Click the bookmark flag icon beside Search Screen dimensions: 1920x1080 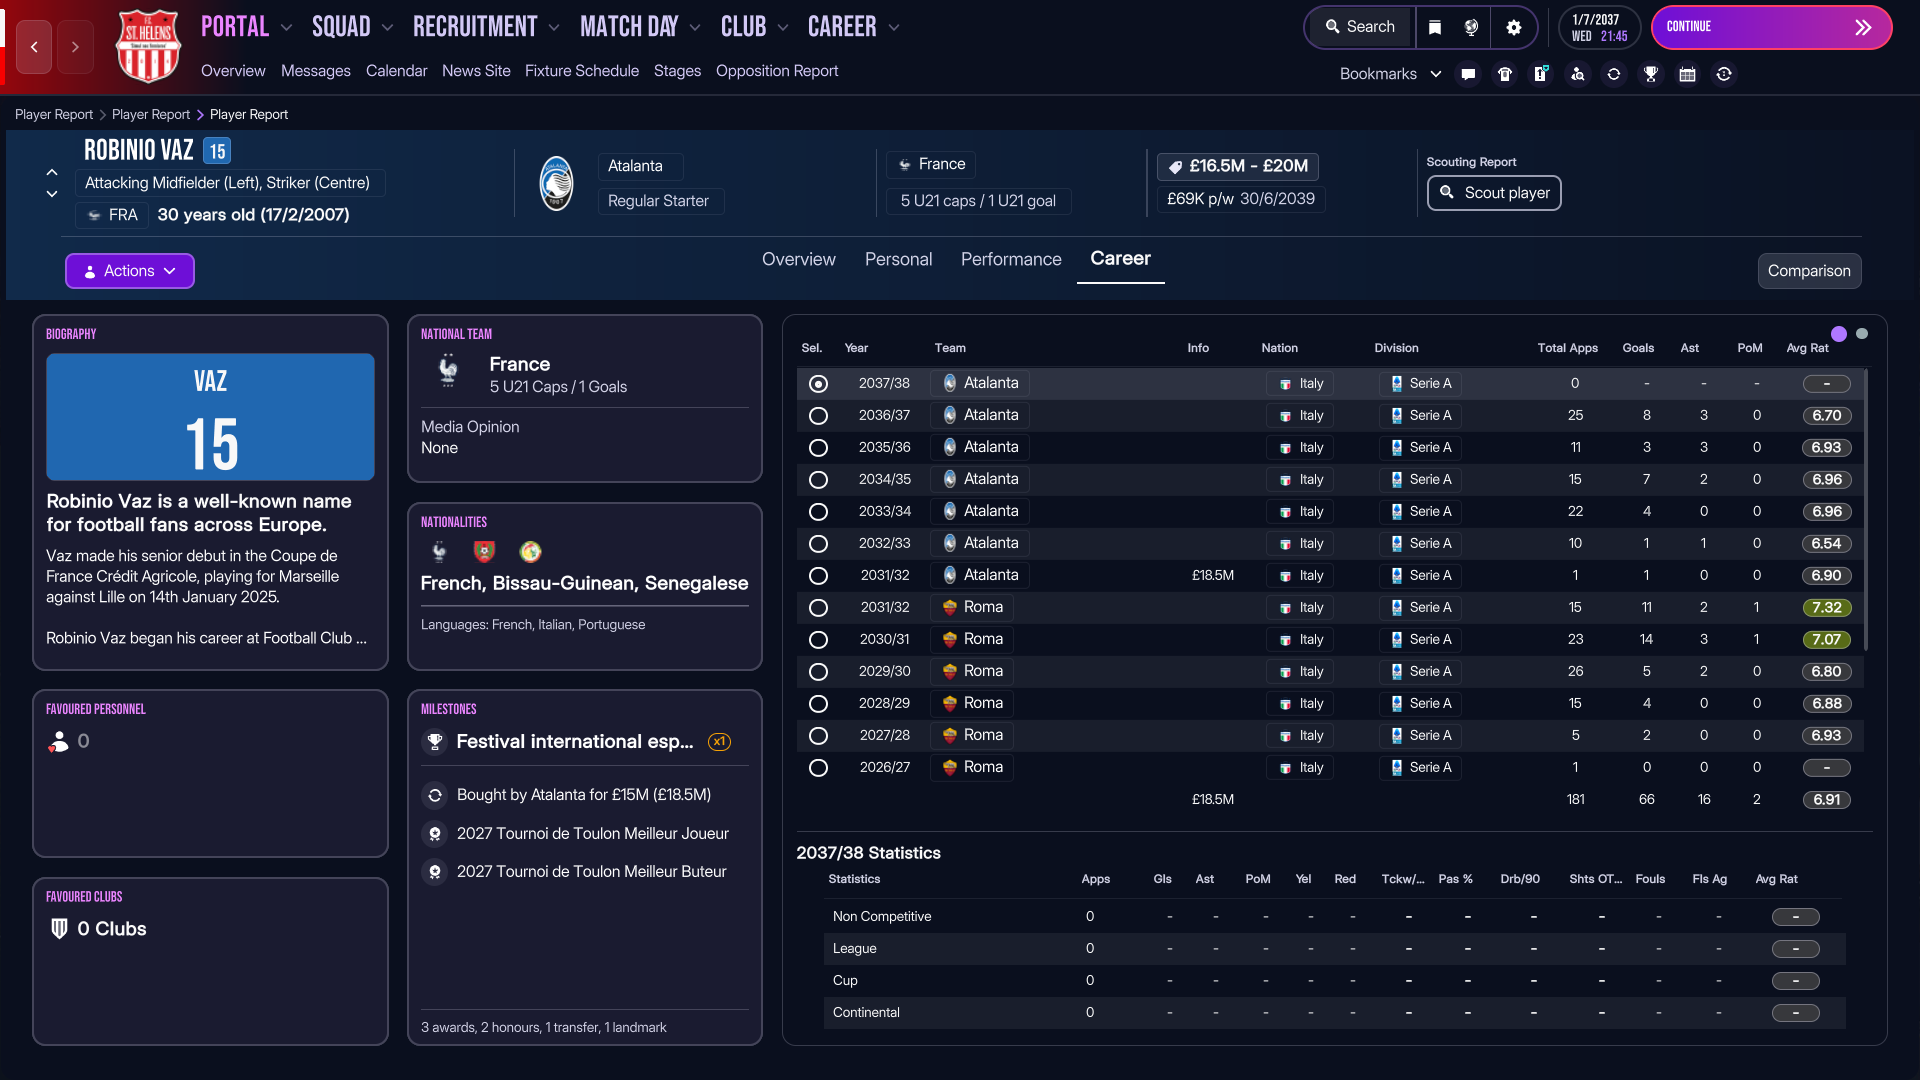pyautogui.click(x=1435, y=27)
